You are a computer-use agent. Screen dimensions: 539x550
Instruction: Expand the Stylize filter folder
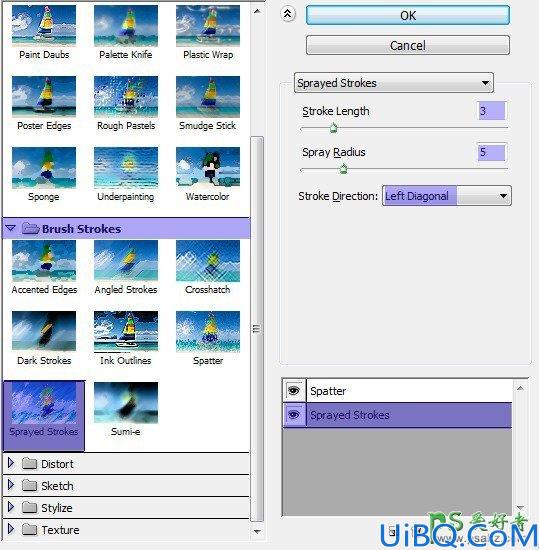tap(11, 507)
